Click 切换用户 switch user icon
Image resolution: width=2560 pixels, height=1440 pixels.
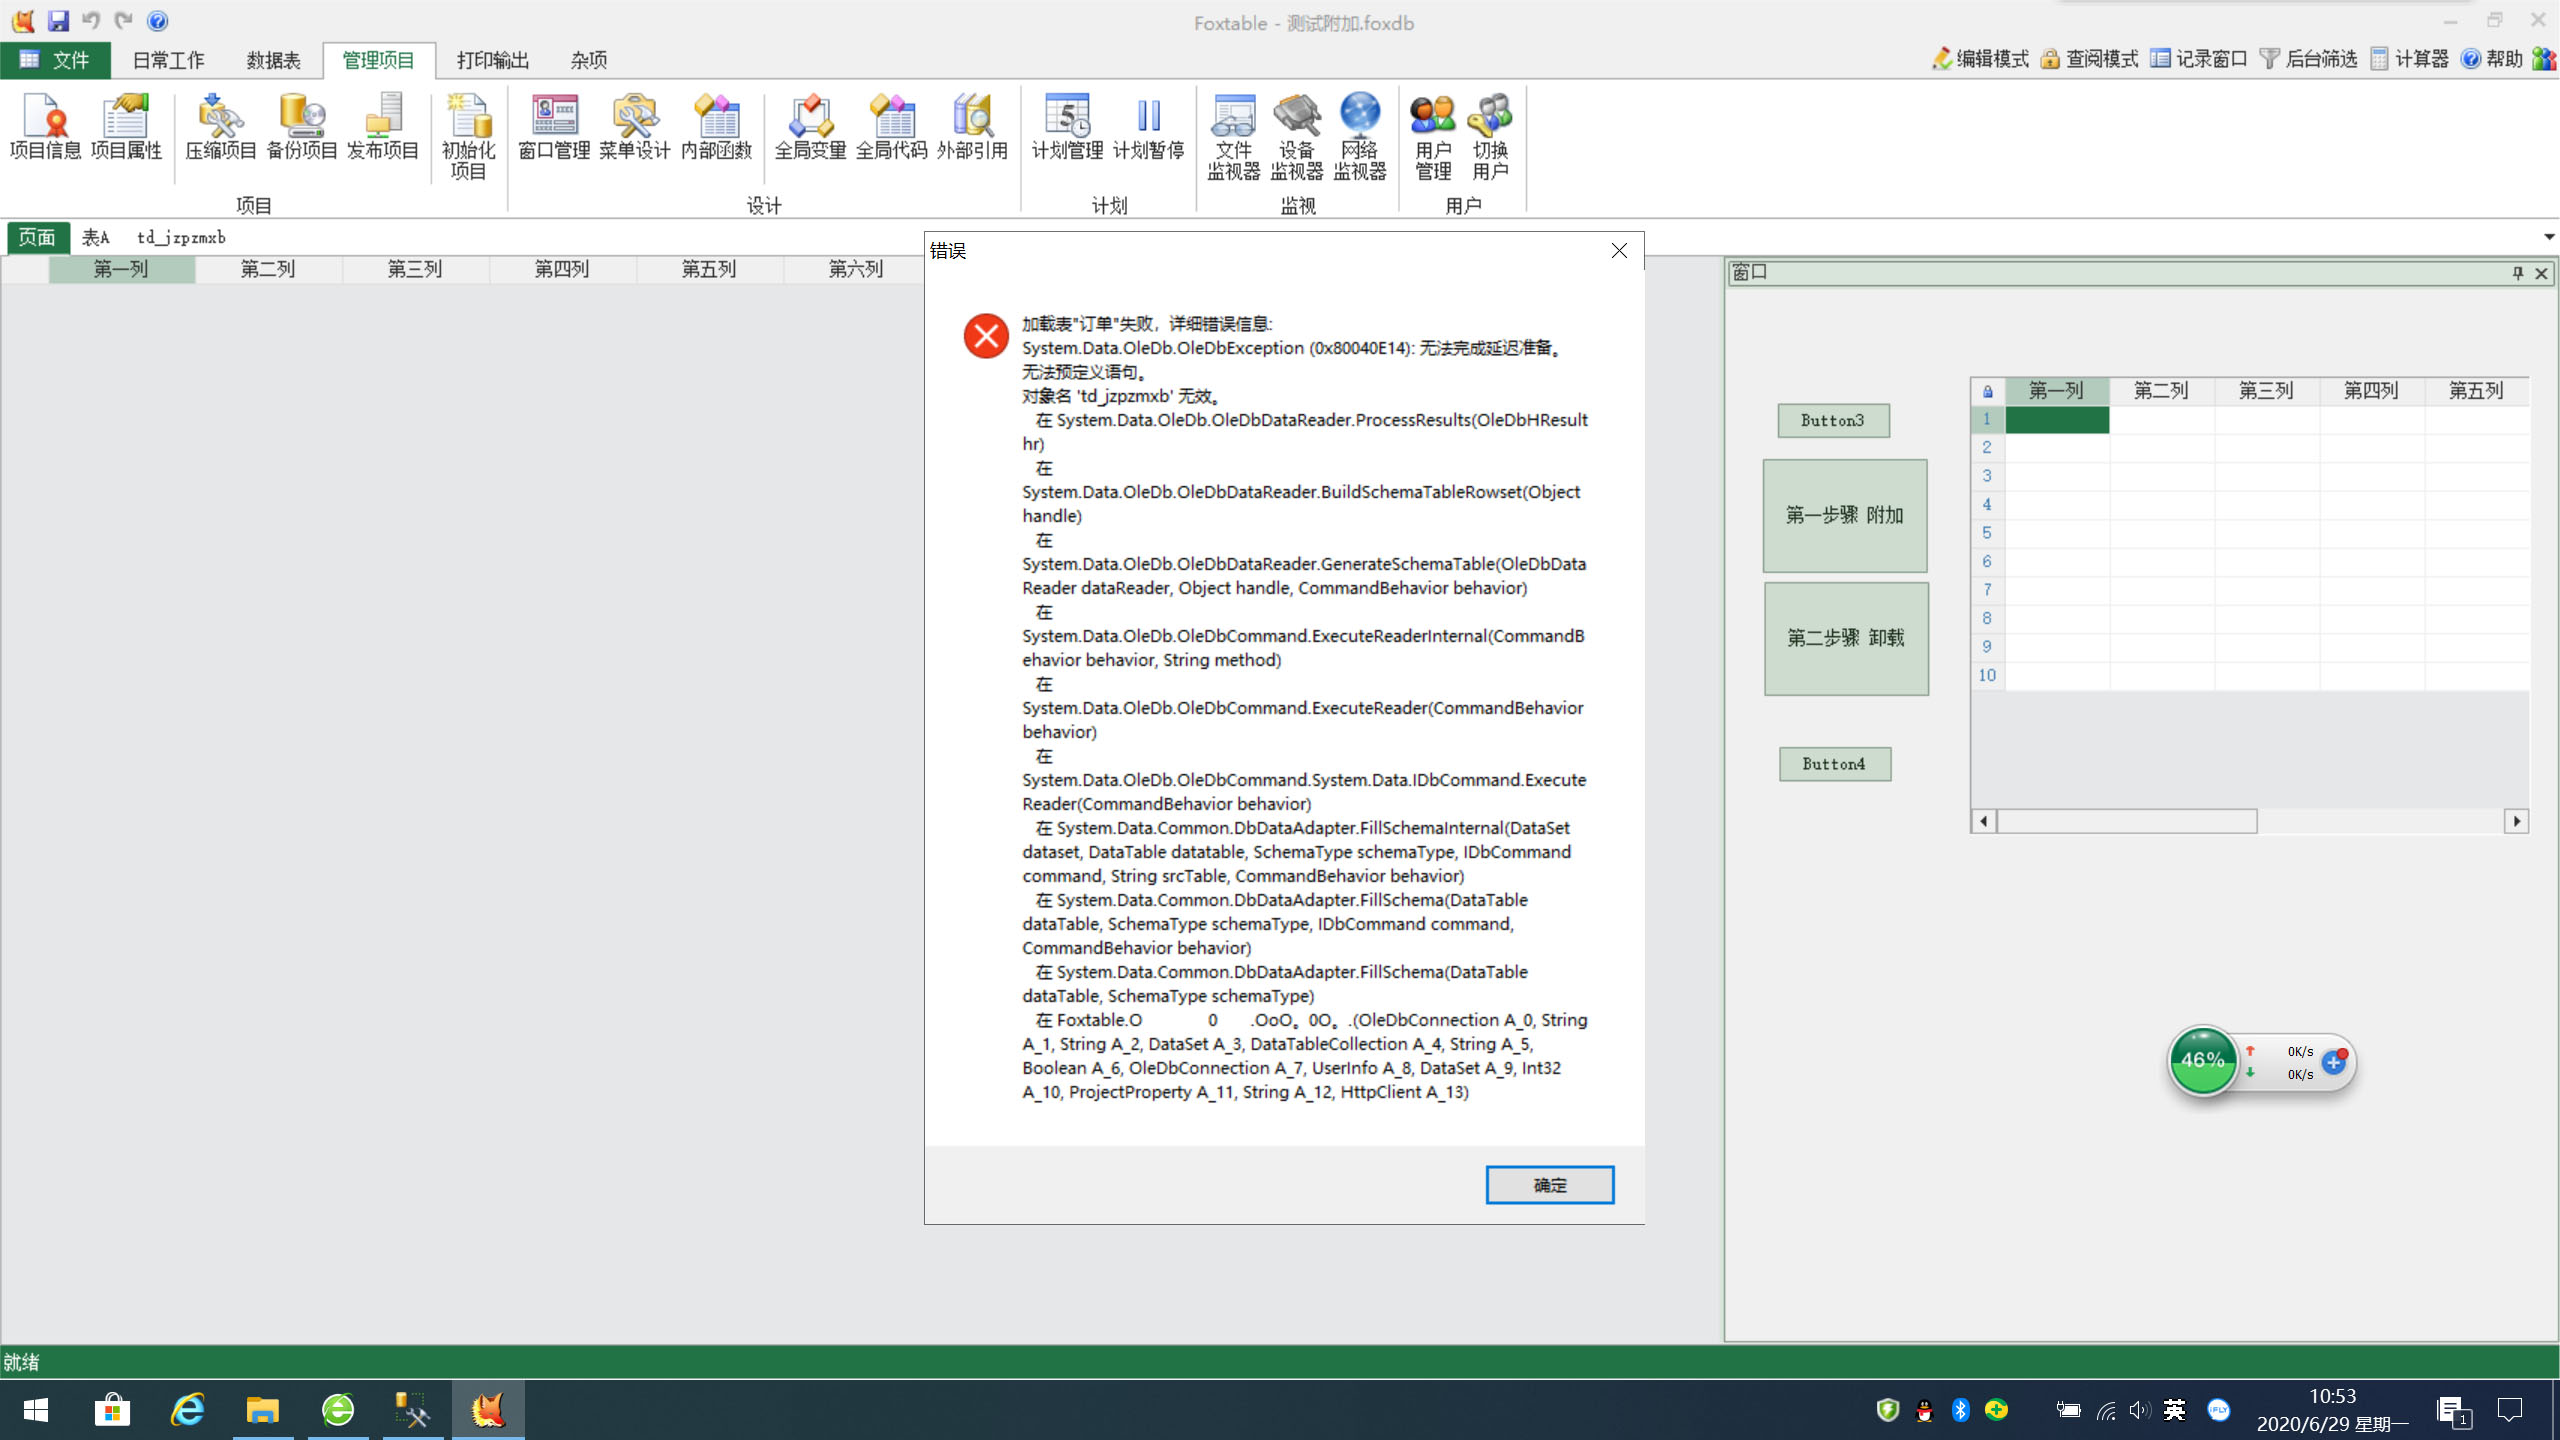coord(1490,137)
